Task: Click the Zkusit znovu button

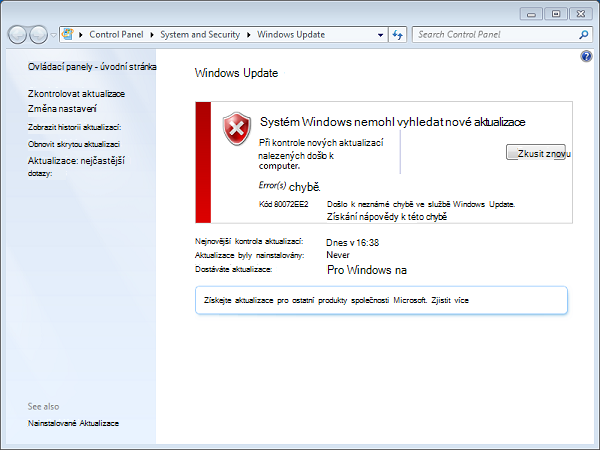Action: (x=536, y=152)
